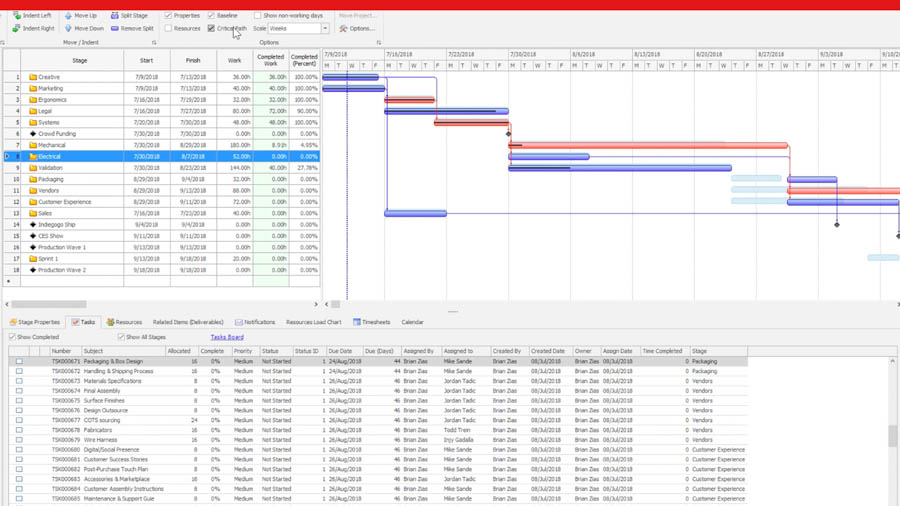Expand the Move / Indent group launcher

(x=154, y=43)
